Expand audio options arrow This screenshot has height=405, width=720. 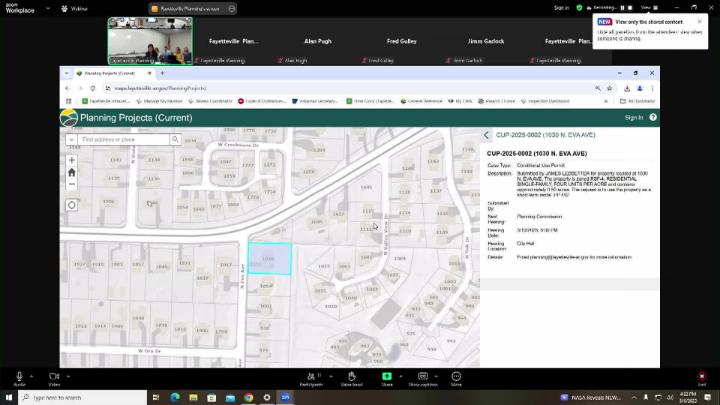(31, 376)
